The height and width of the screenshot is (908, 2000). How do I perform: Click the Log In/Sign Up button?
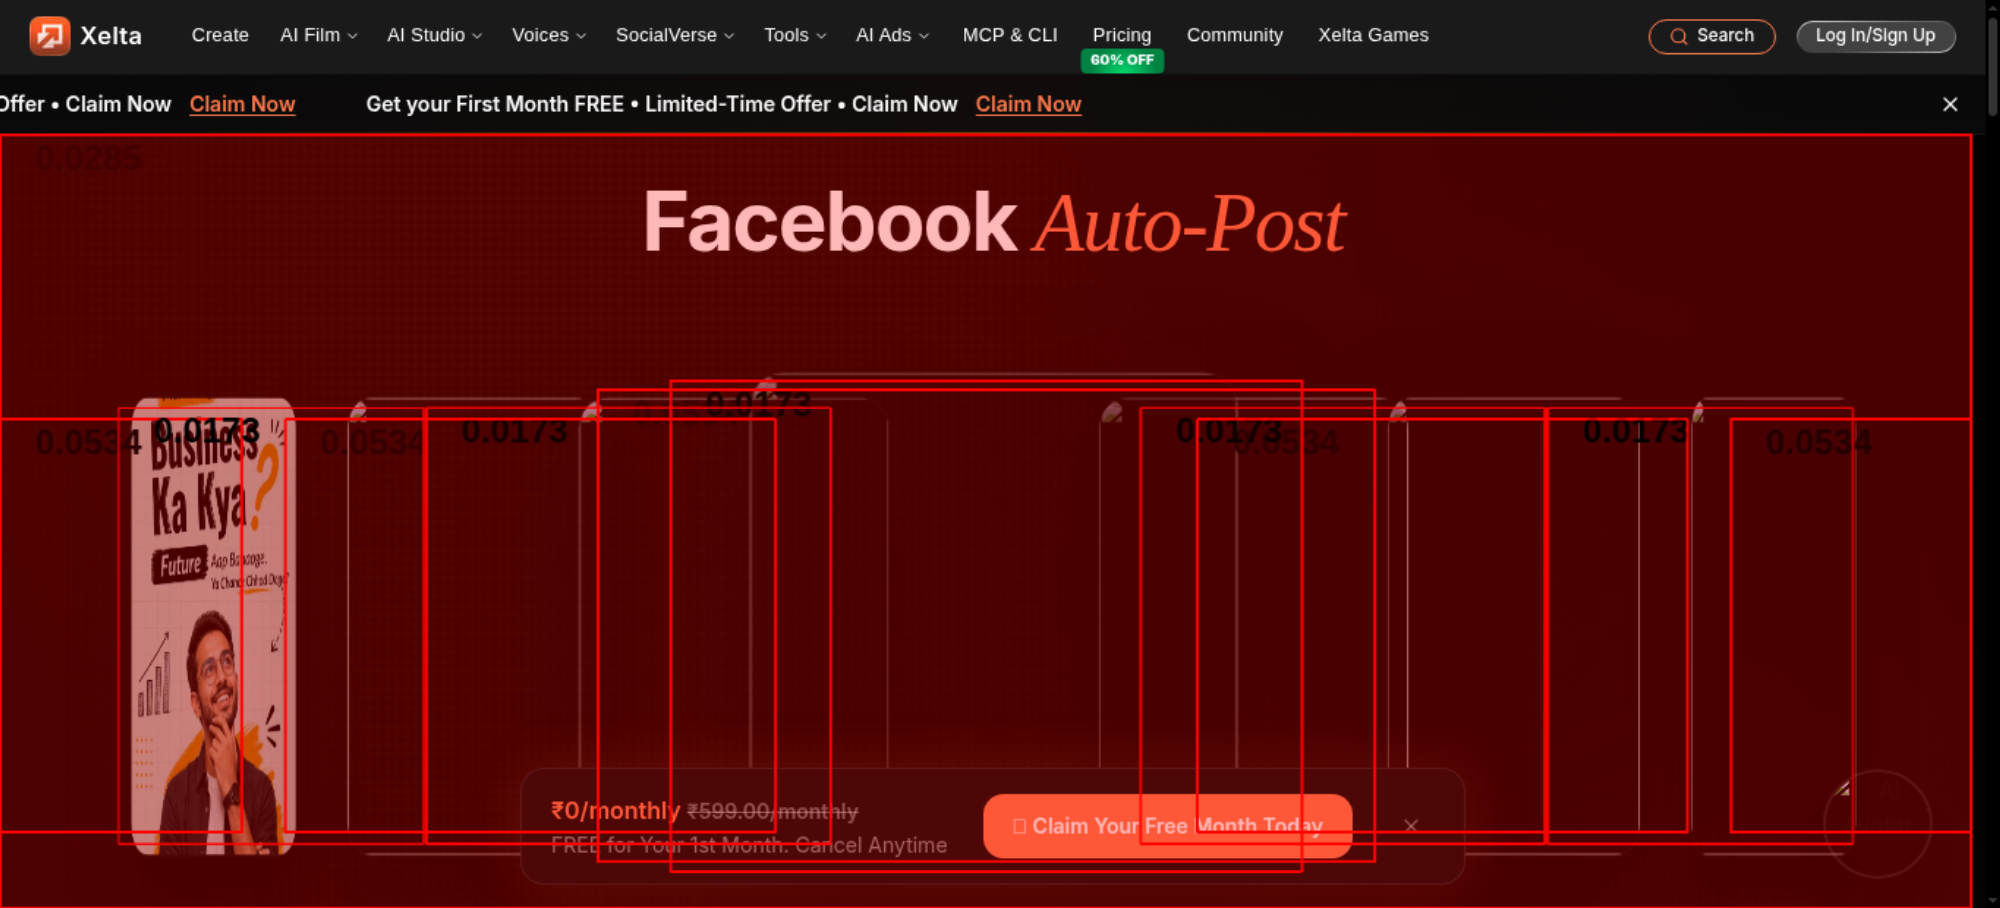click(x=1876, y=36)
